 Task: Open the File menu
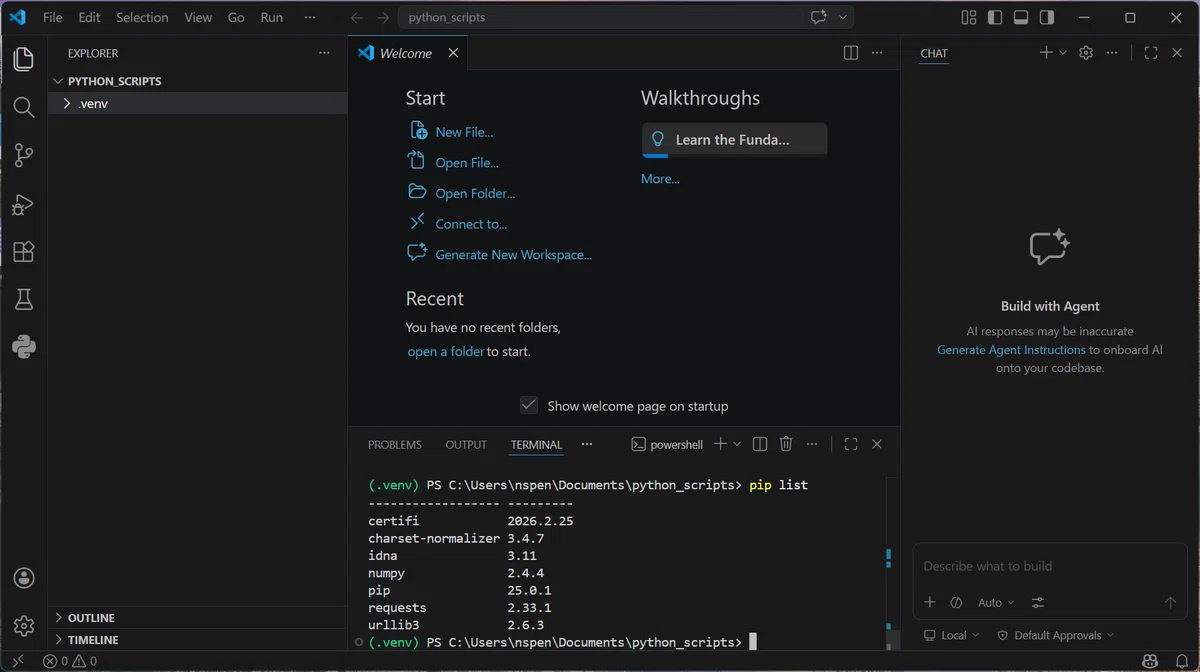pyautogui.click(x=52, y=17)
